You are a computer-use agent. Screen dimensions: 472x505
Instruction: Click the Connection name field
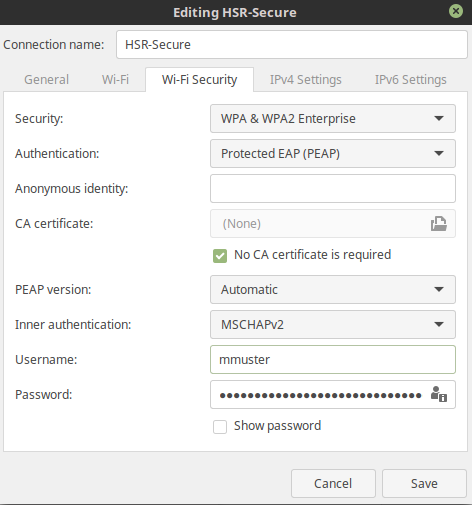(x=292, y=45)
